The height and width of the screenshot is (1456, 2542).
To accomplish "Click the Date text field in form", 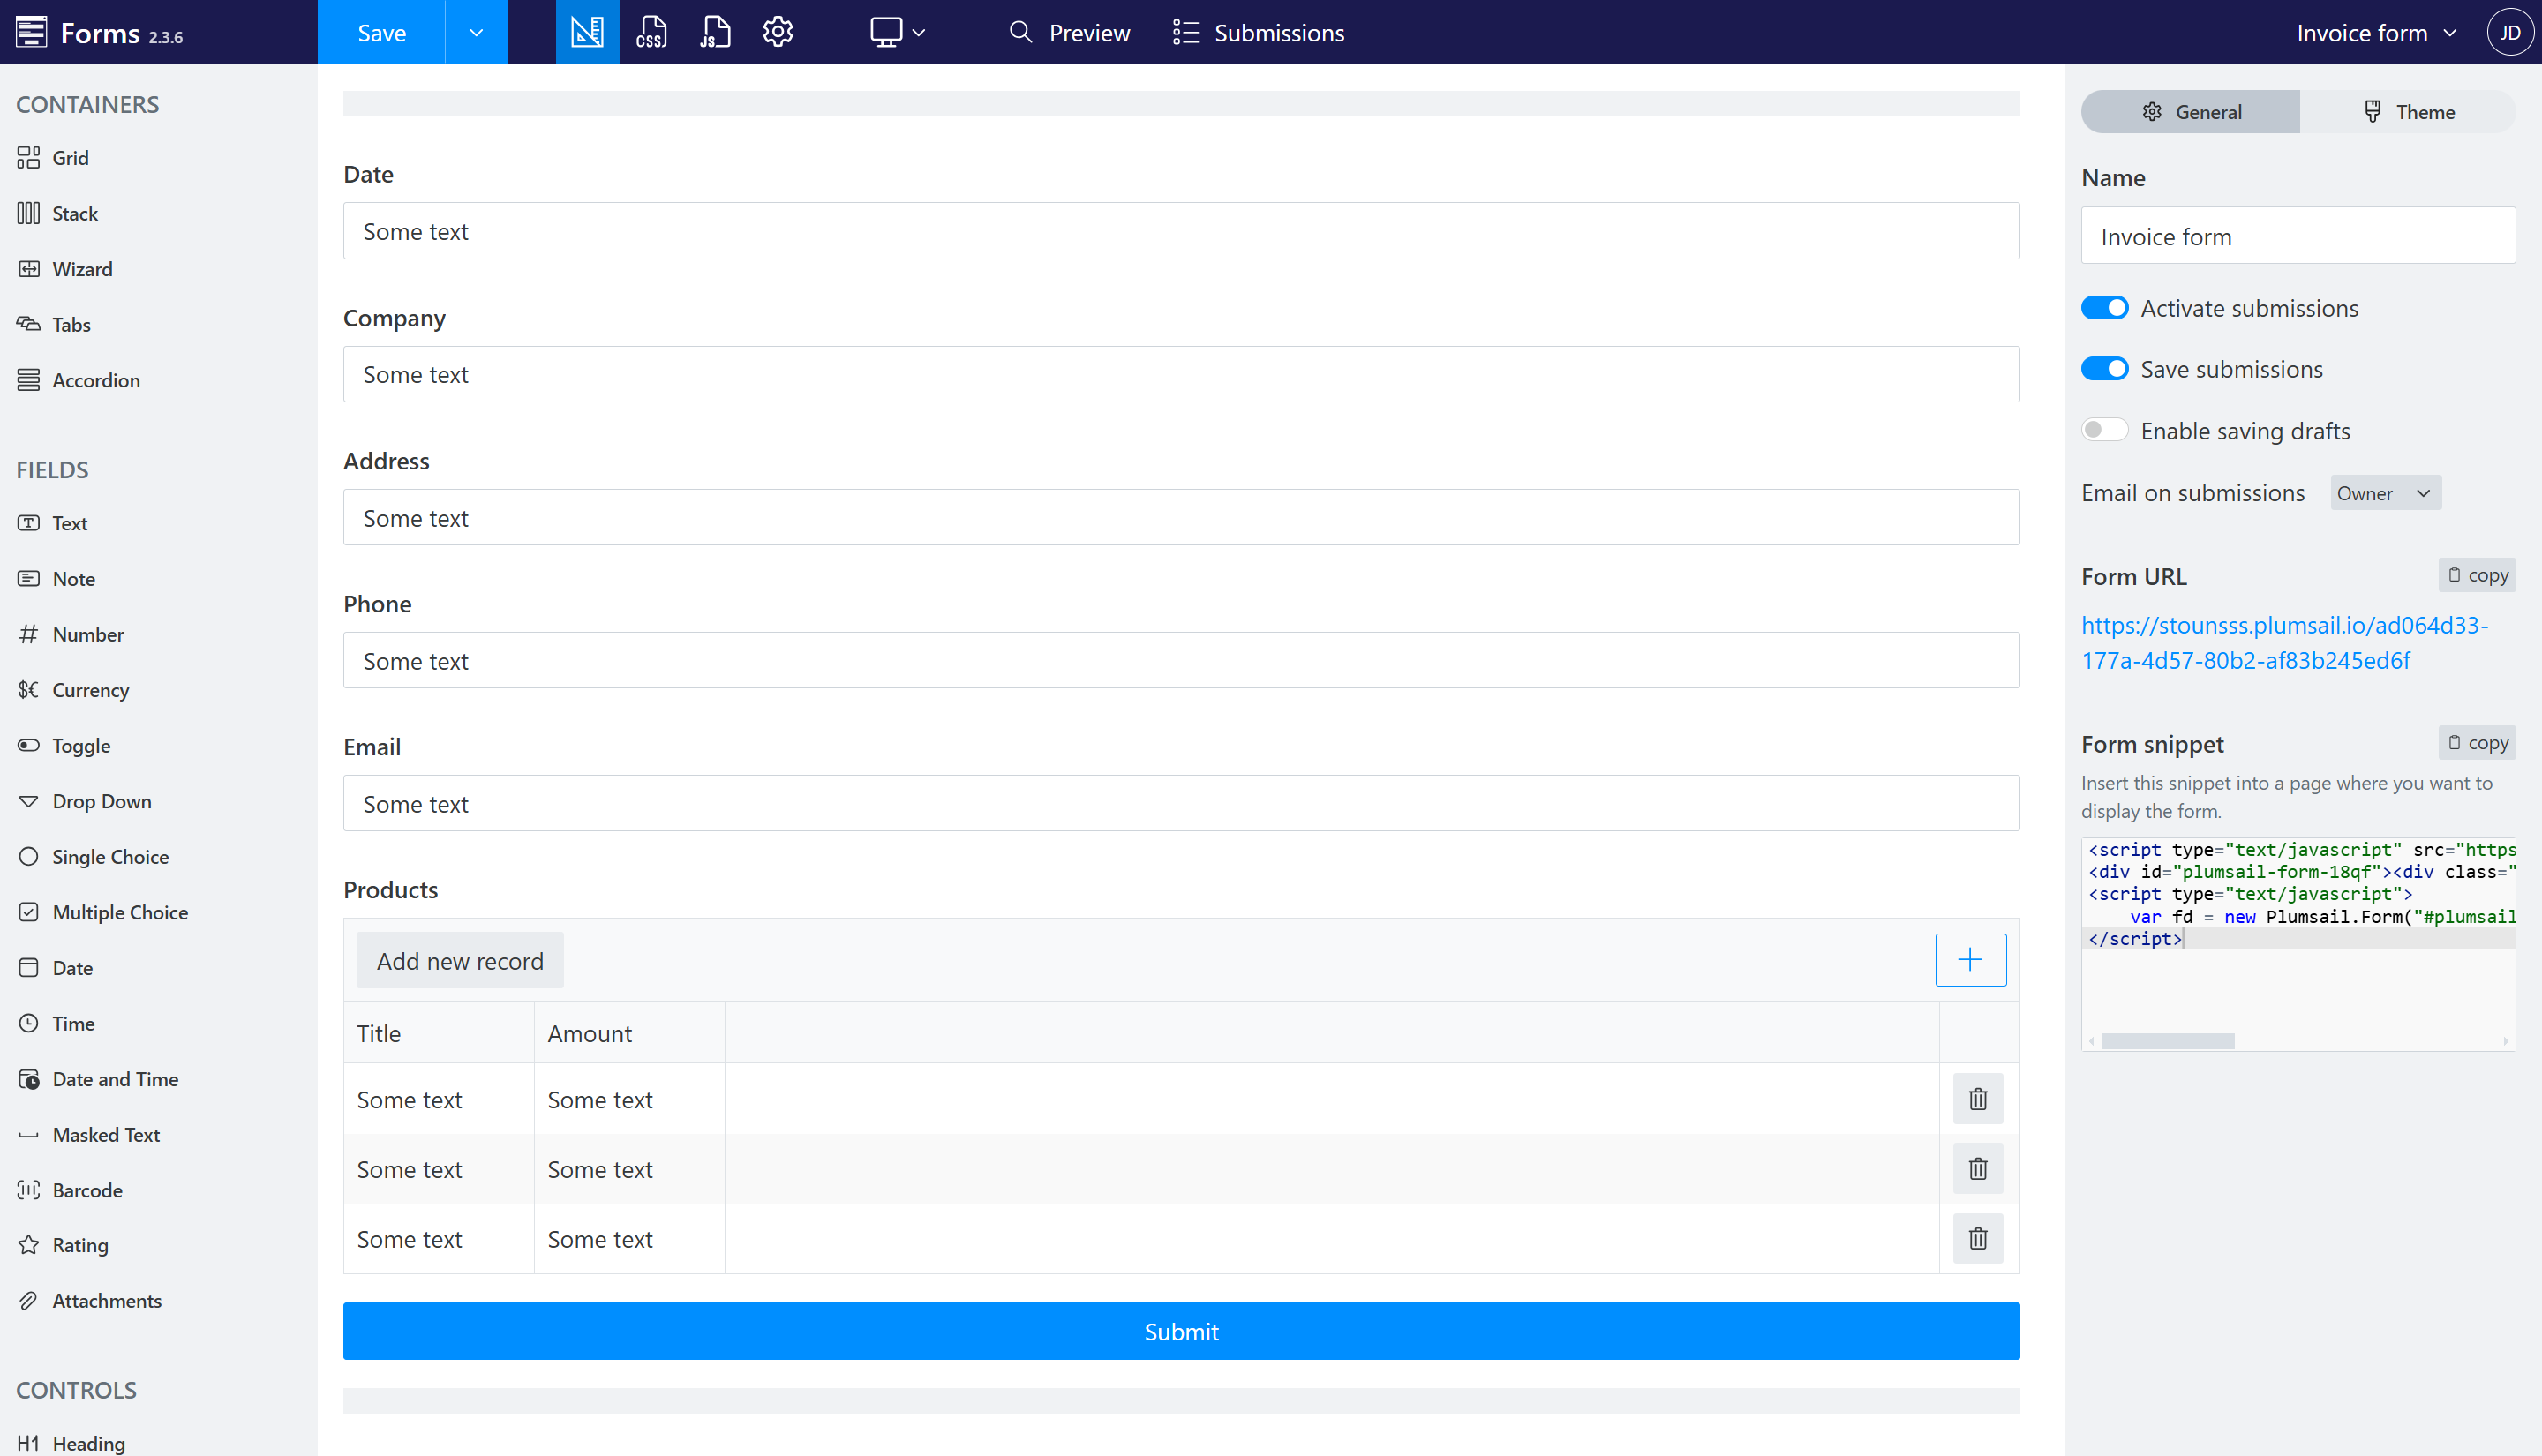I will click(1181, 231).
